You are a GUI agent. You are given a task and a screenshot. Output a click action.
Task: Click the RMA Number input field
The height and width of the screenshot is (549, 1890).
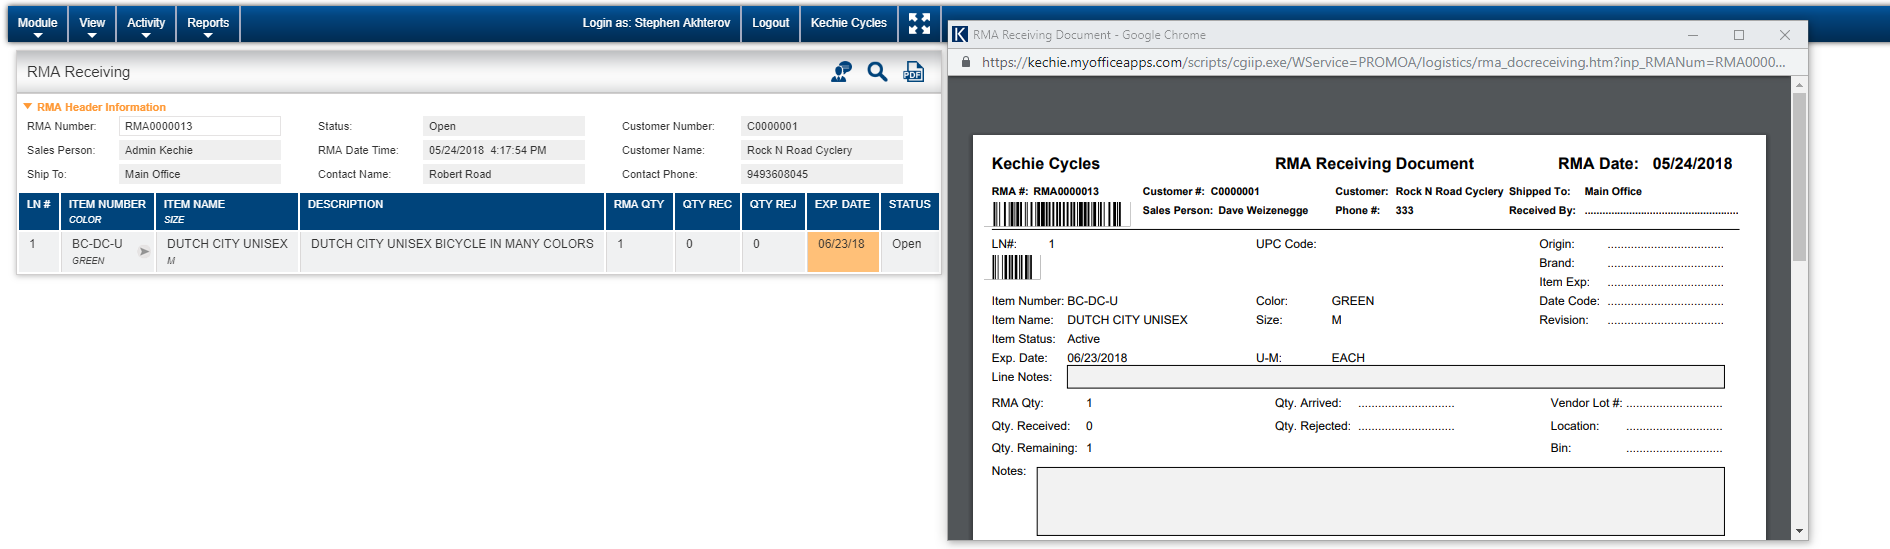pos(200,126)
